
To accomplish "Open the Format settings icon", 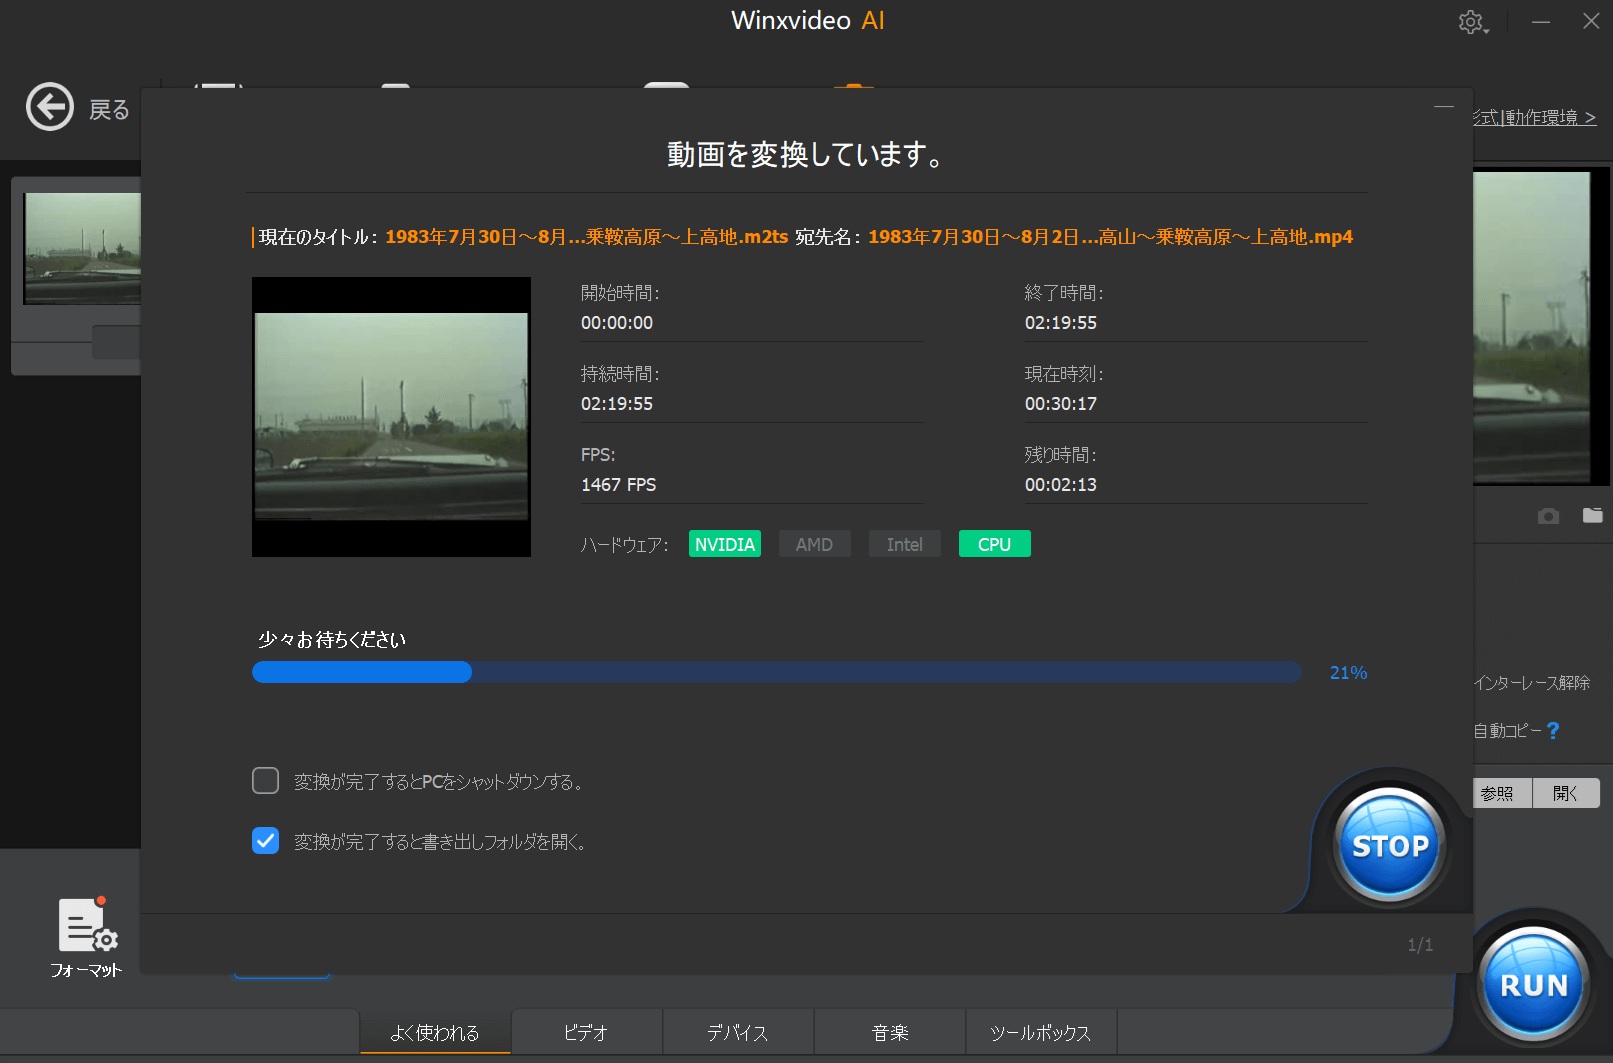I will (x=87, y=938).
